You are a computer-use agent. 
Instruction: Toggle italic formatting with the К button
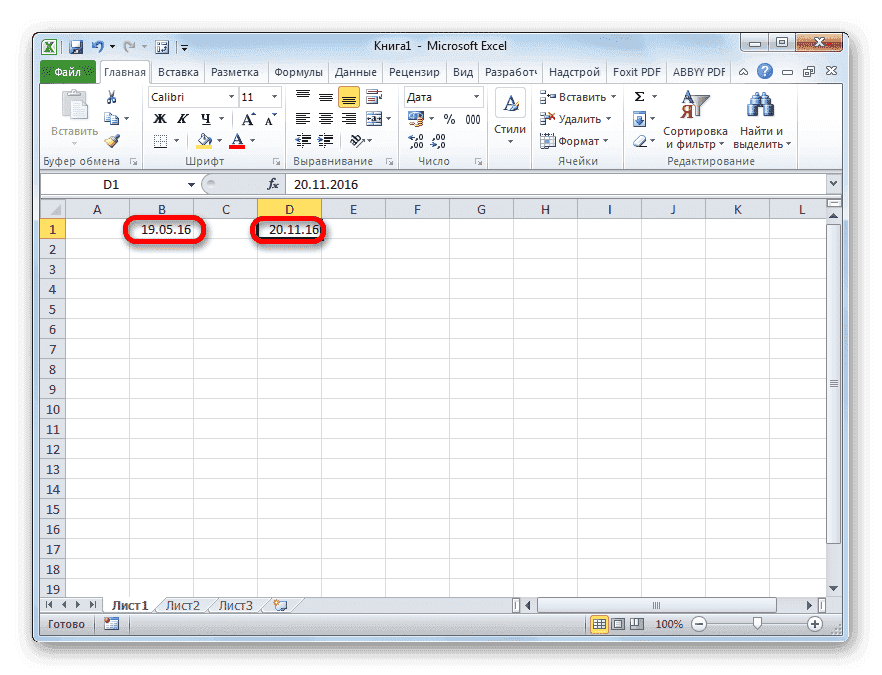click(181, 118)
